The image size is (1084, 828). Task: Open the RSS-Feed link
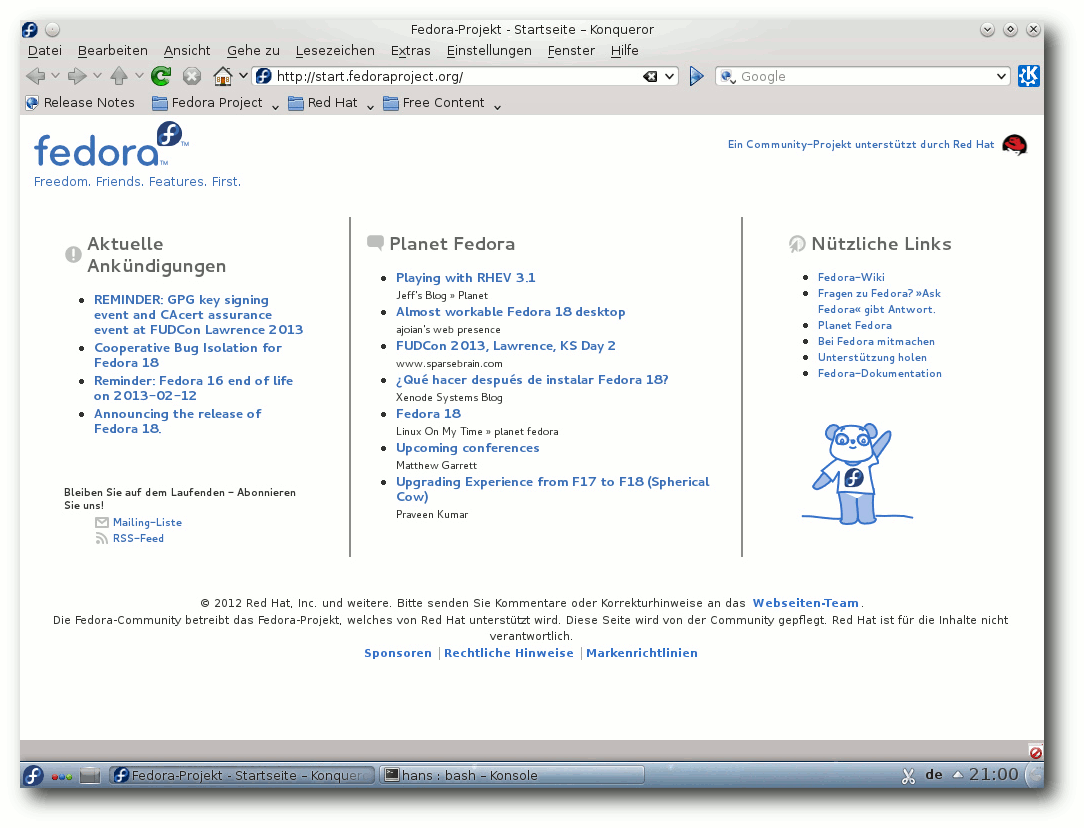pos(138,538)
